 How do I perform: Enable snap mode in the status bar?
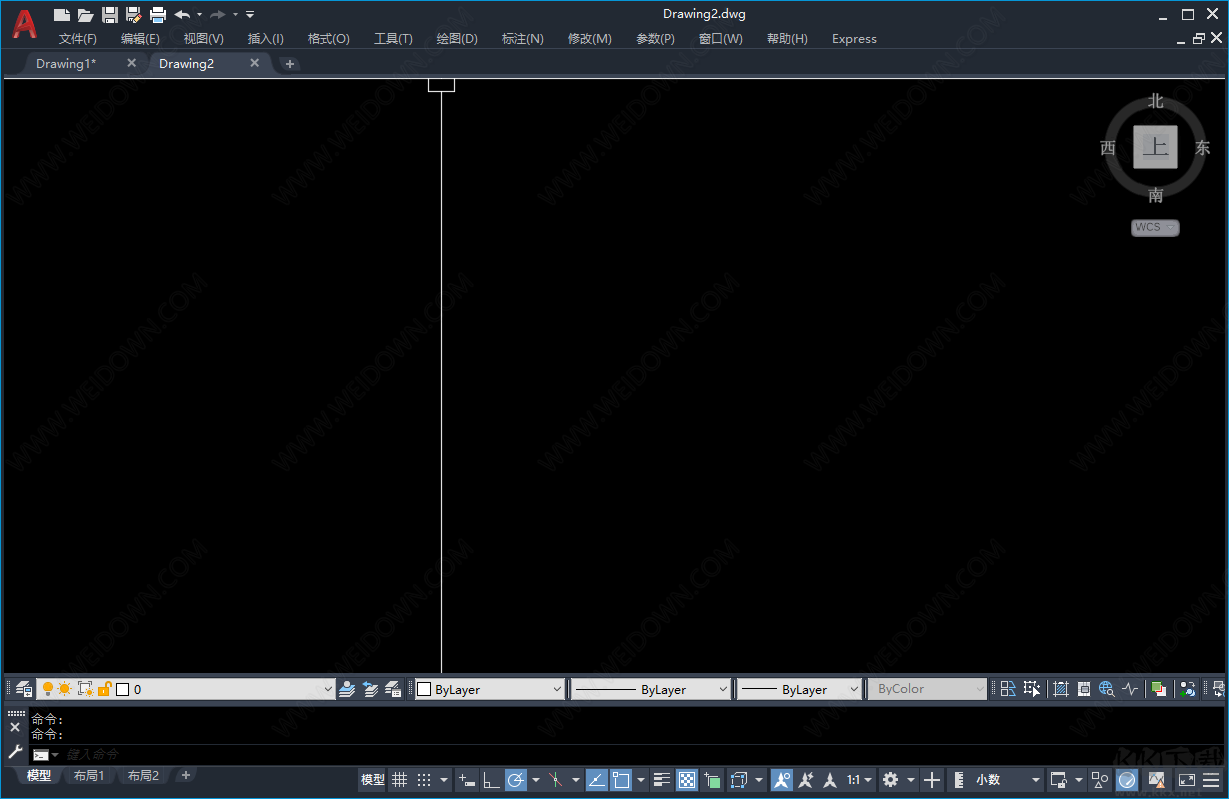[422, 780]
